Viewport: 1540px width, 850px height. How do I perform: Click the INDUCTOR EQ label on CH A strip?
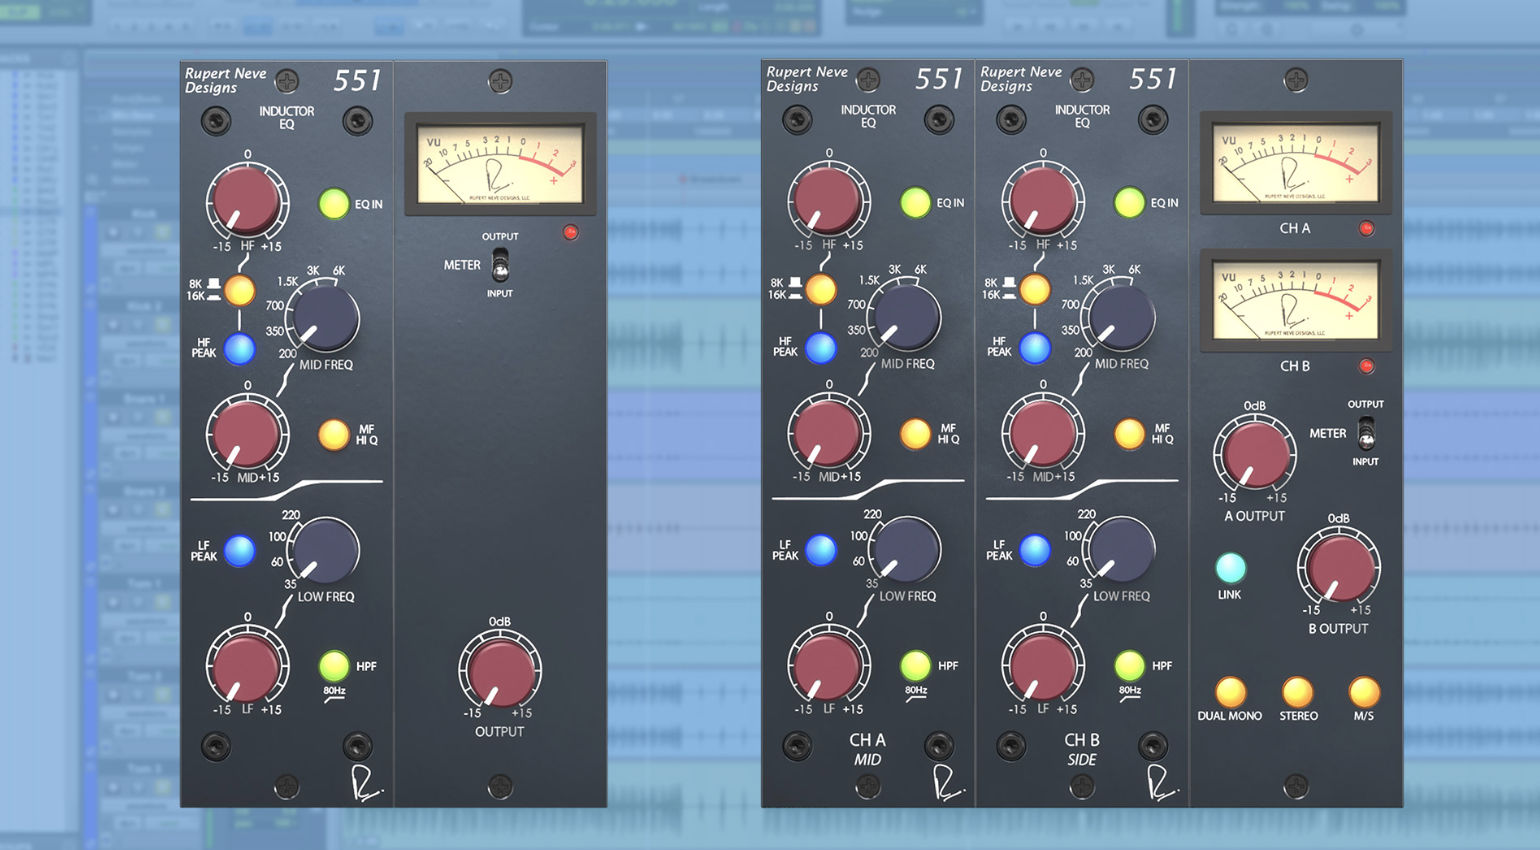pyautogui.click(x=868, y=116)
